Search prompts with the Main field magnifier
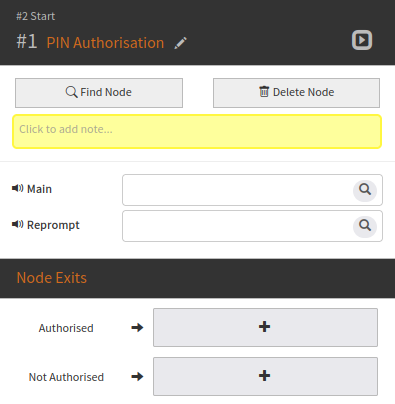The width and height of the screenshot is (395, 404). click(365, 190)
